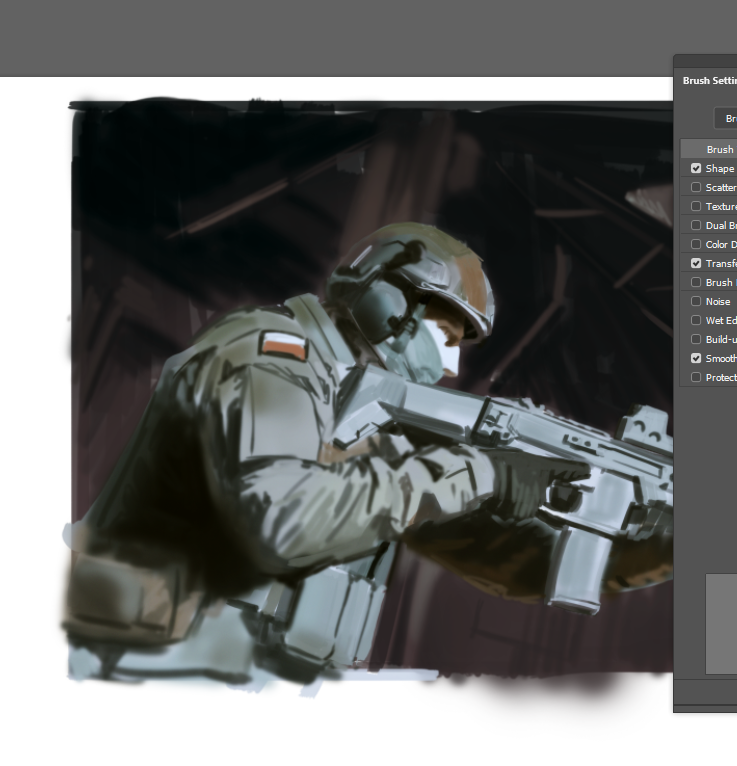
Task: Enable the Scattering checkbox
Action: tap(696, 187)
